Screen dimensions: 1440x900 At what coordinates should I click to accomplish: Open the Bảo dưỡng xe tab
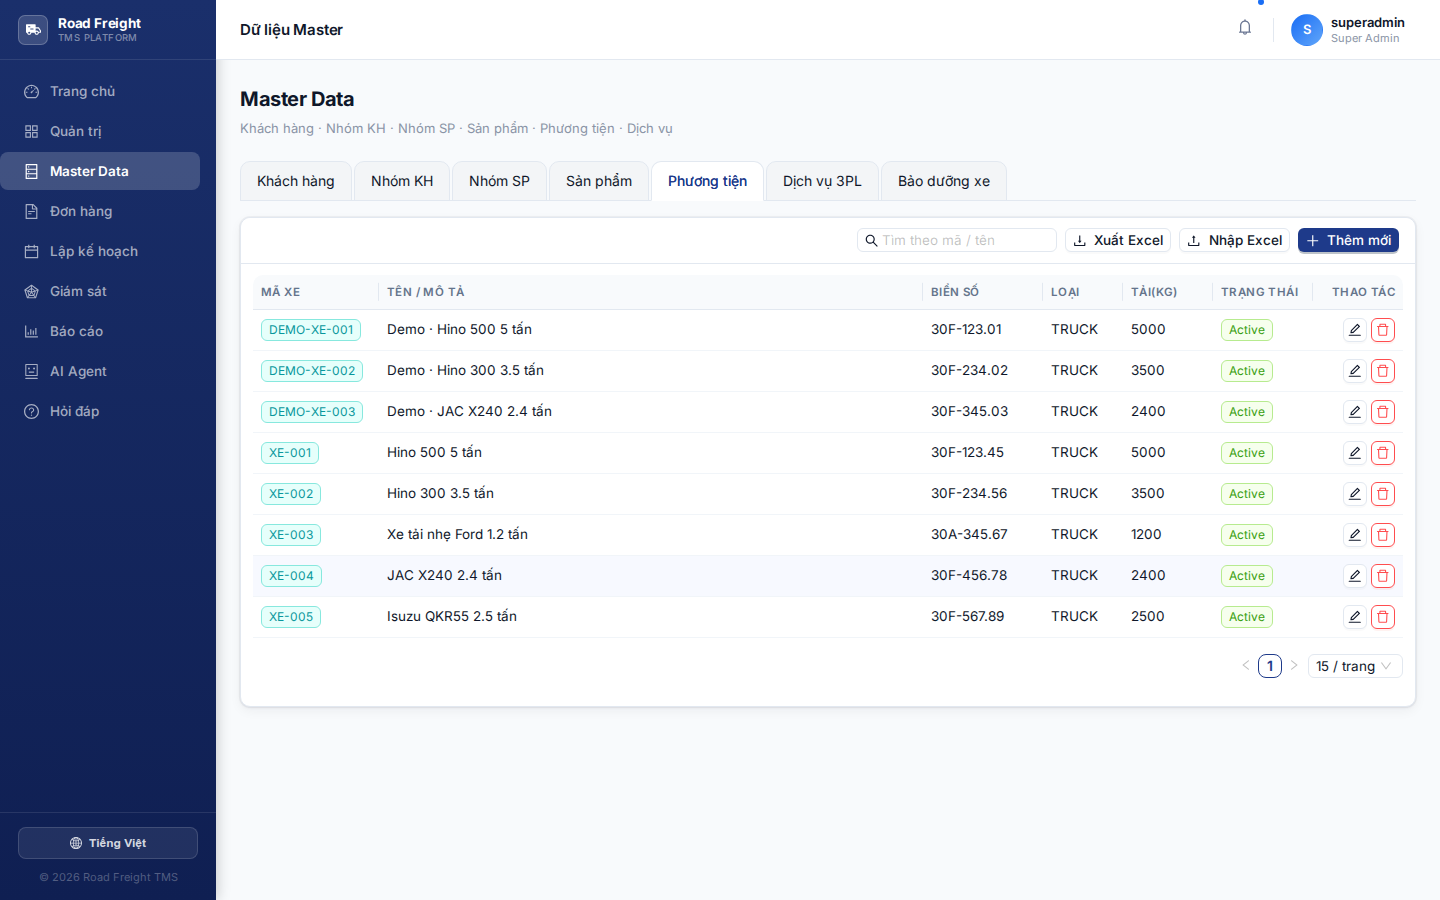click(944, 181)
